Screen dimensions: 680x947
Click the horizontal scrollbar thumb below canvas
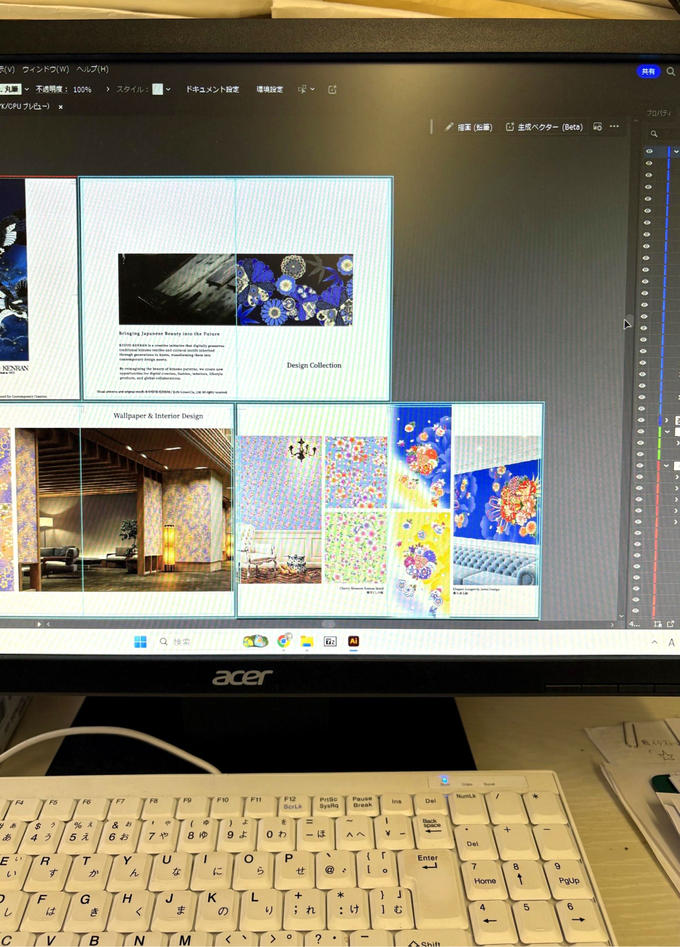click(x=329, y=624)
